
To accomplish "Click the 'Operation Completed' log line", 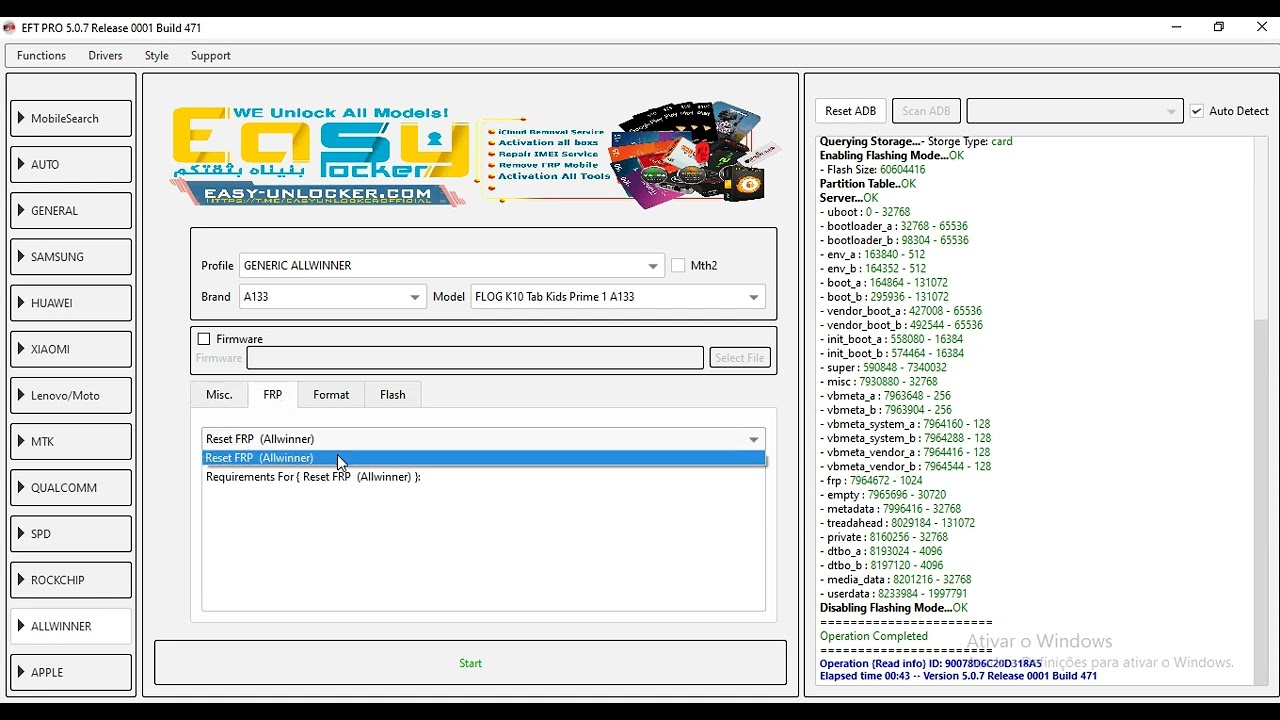I will 874,636.
